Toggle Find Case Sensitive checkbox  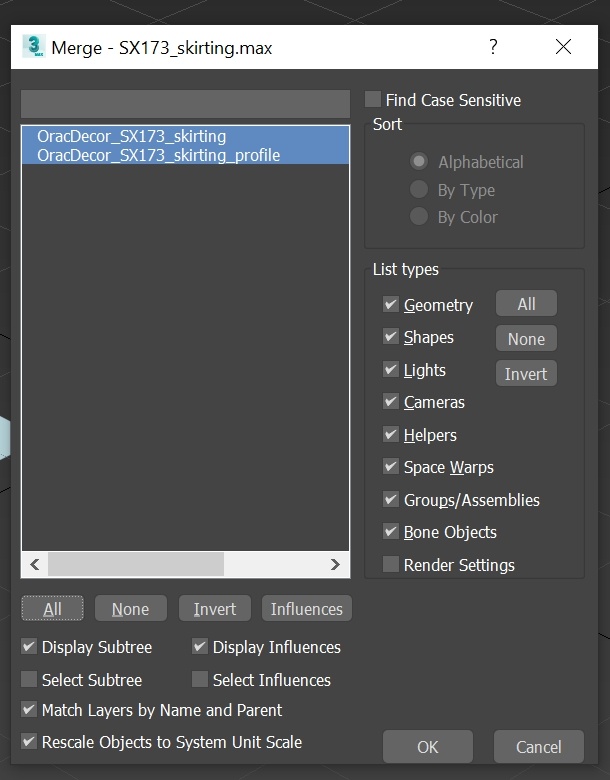[373, 99]
